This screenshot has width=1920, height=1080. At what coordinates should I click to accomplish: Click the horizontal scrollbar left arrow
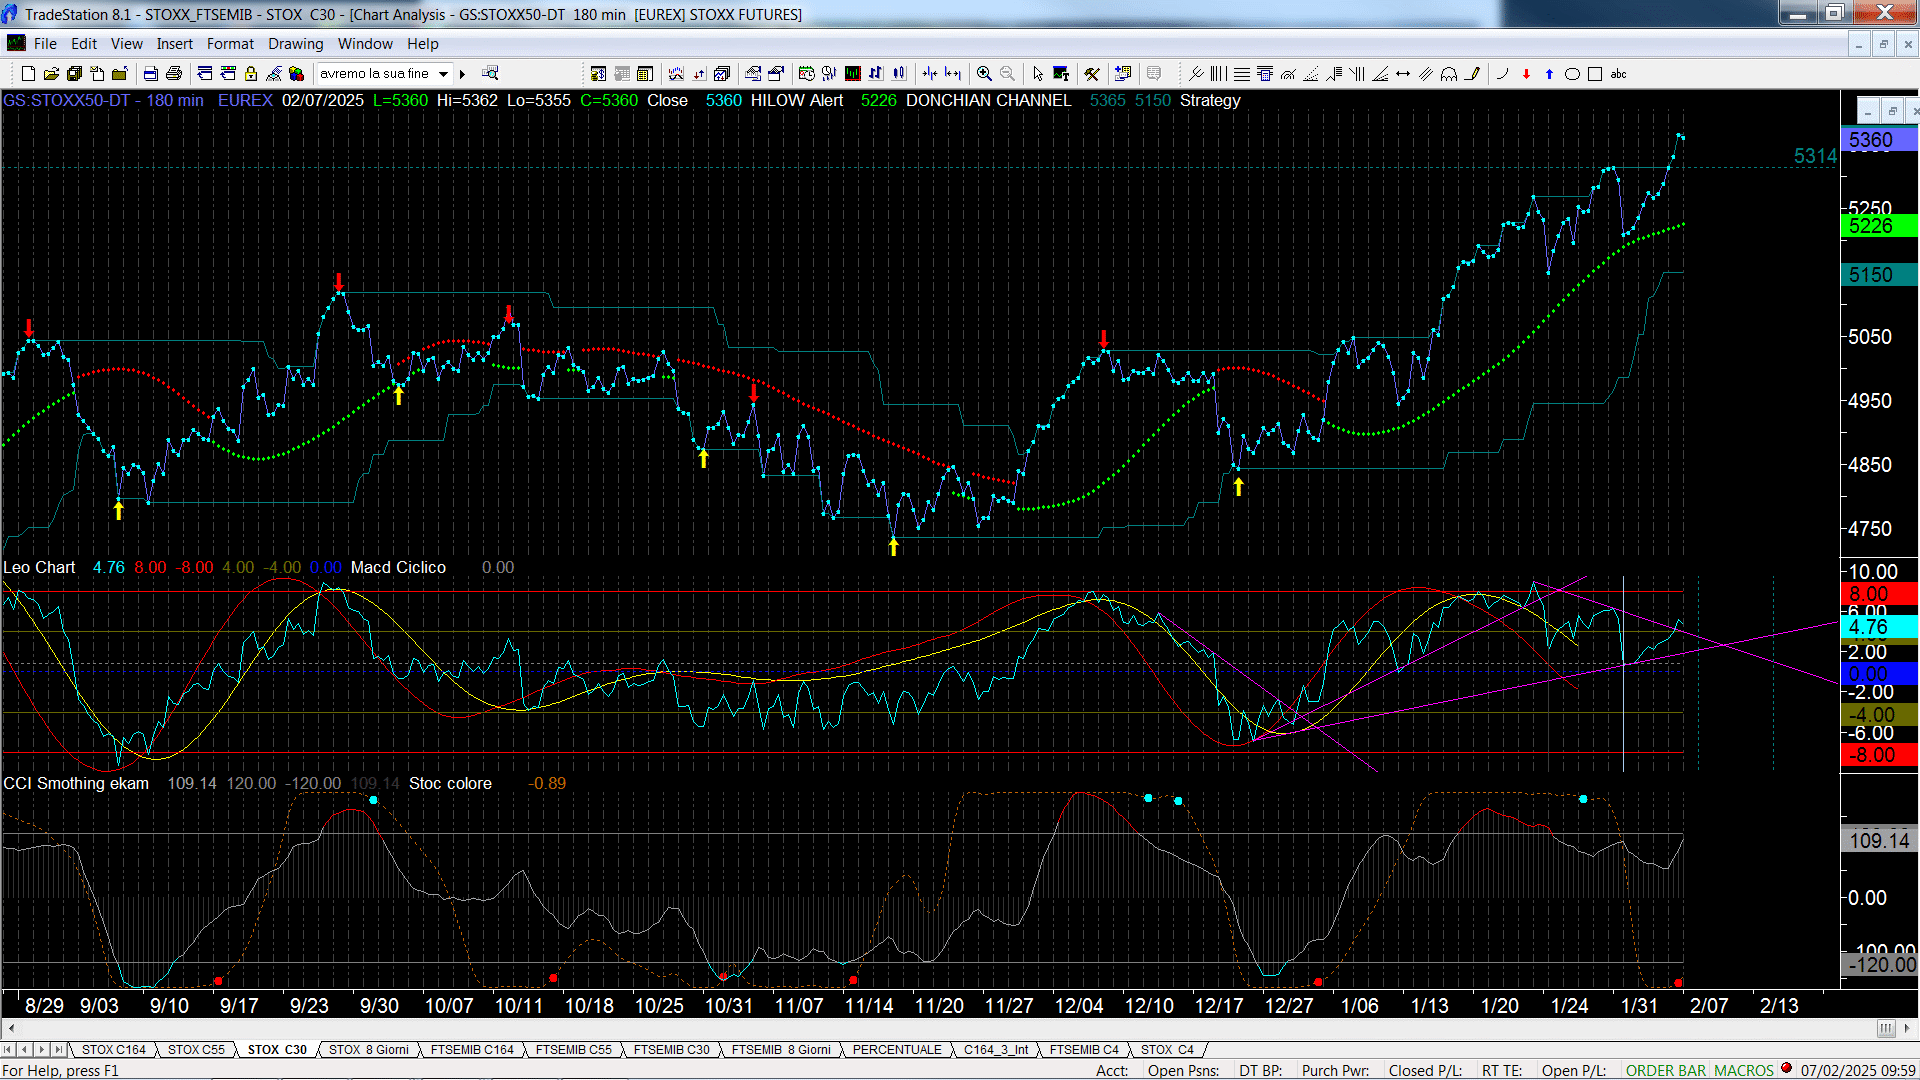[x=11, y=1028]
